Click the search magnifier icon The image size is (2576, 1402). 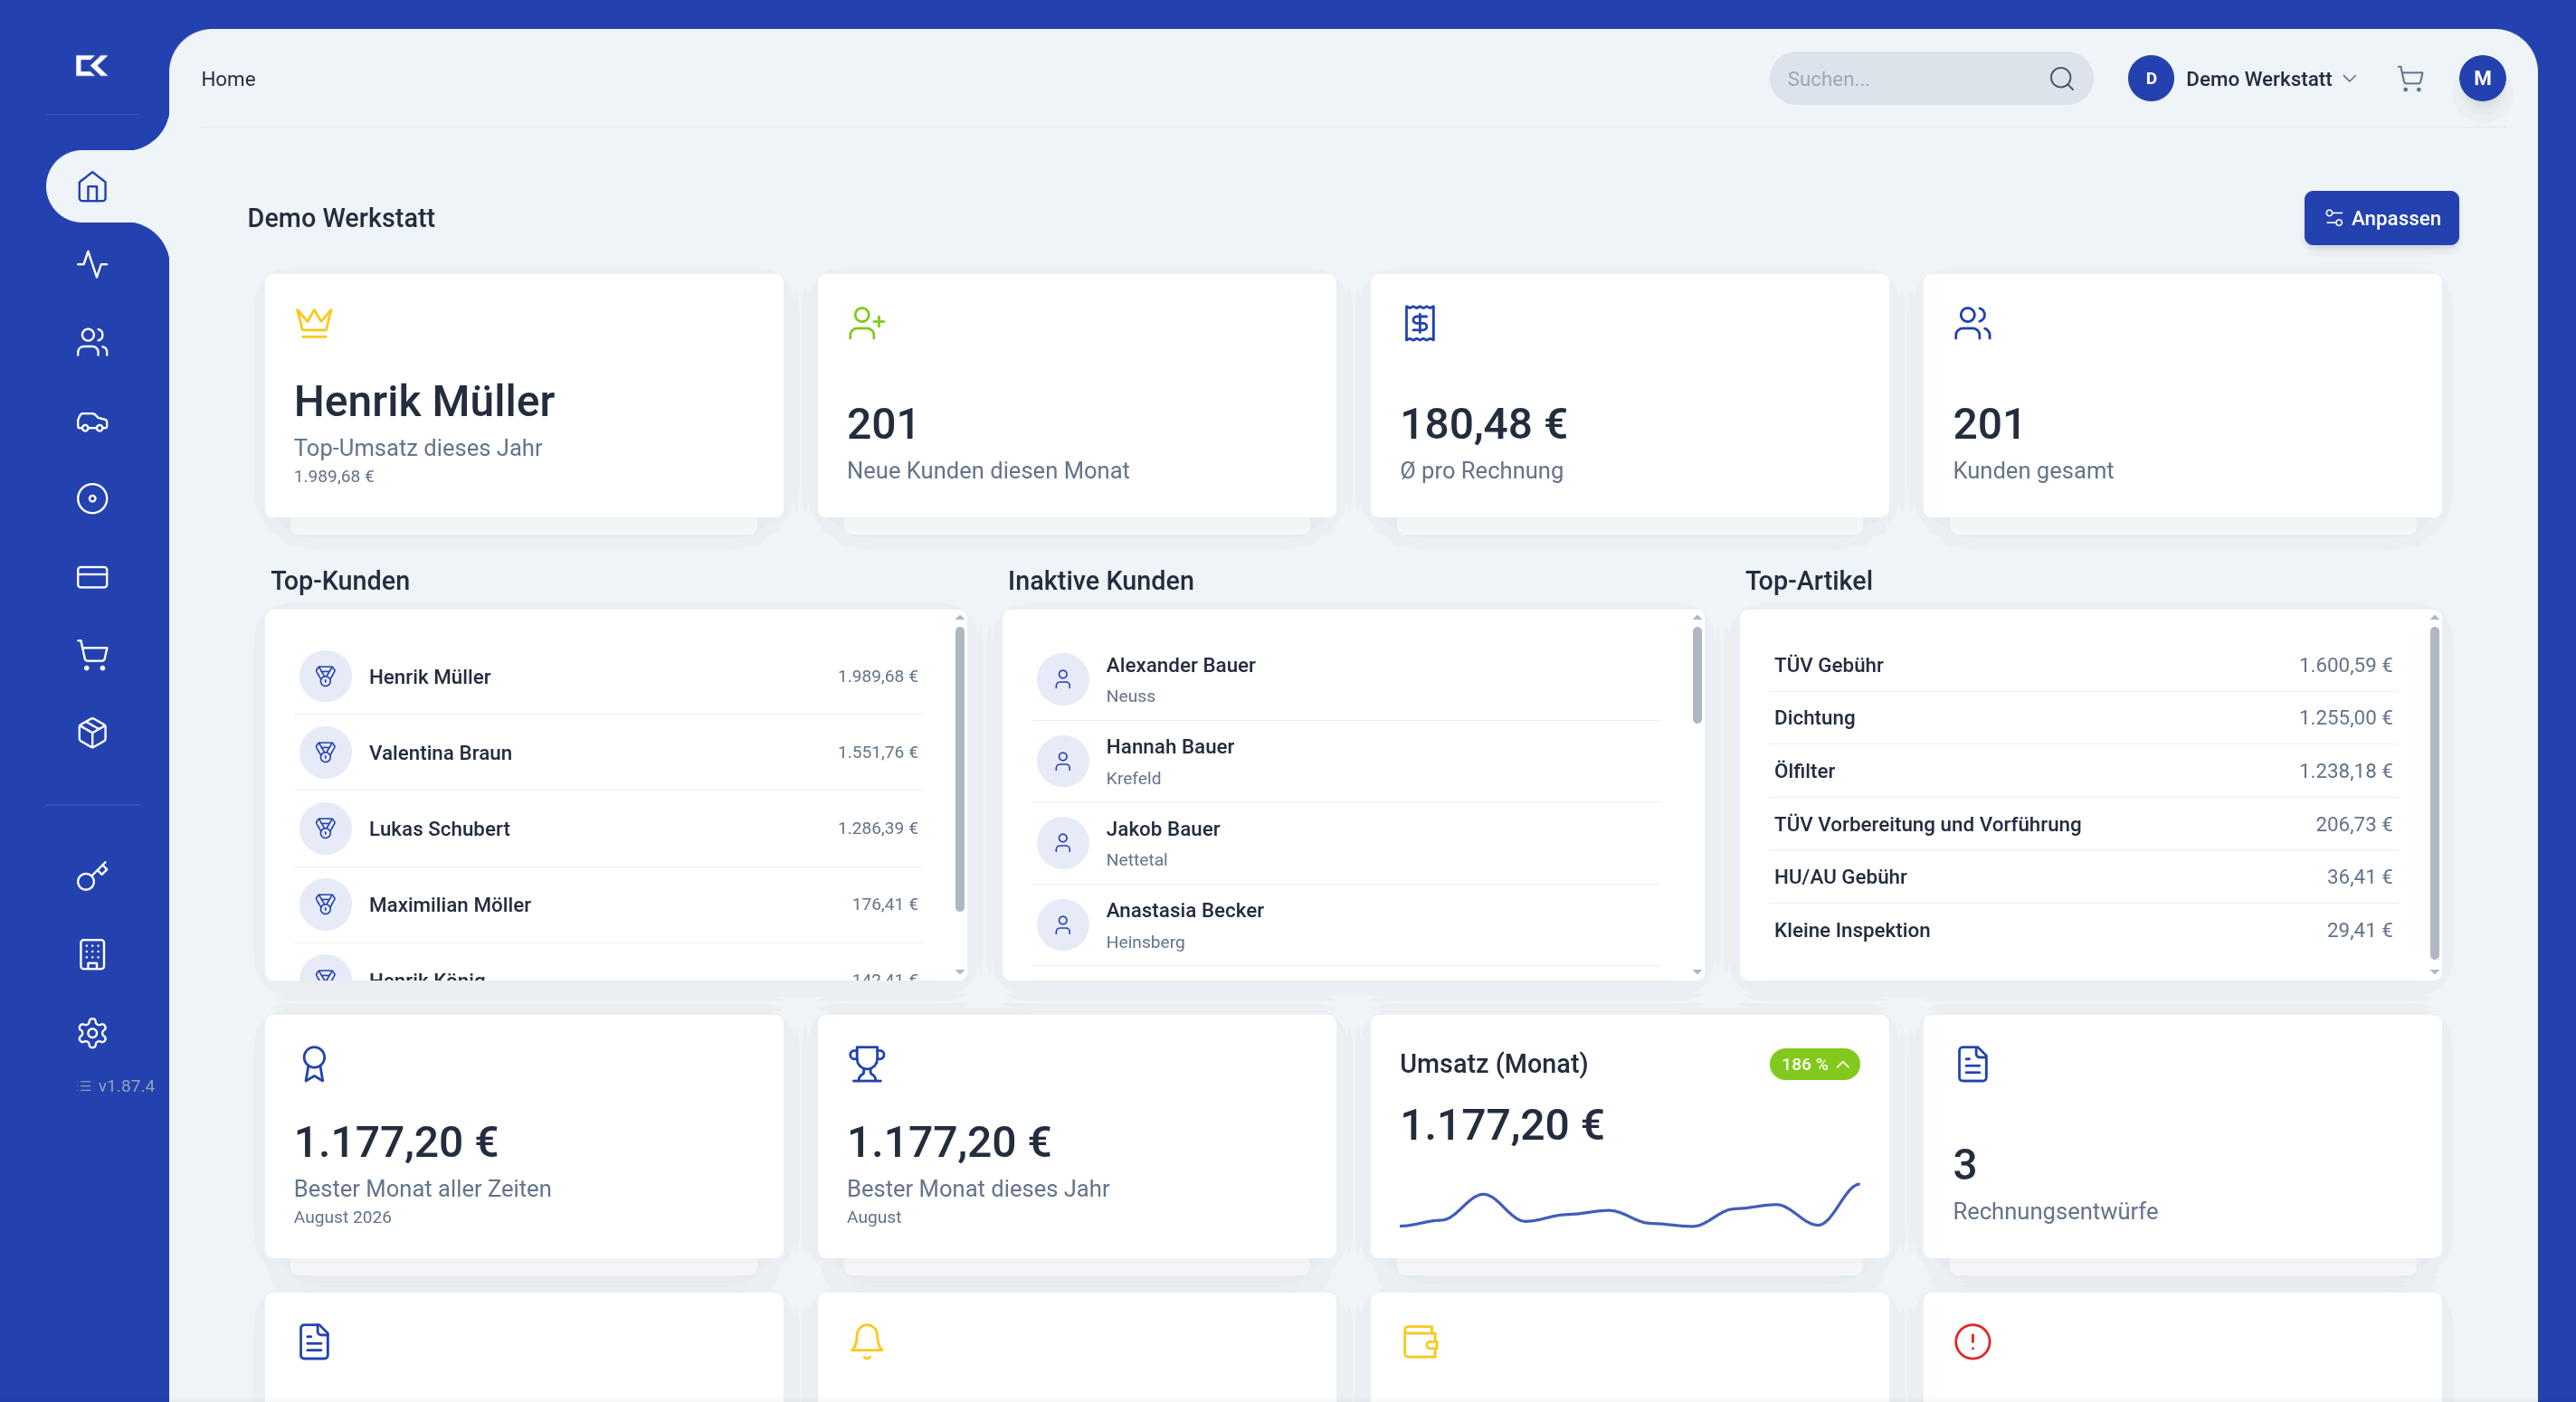click(2061, 79)
